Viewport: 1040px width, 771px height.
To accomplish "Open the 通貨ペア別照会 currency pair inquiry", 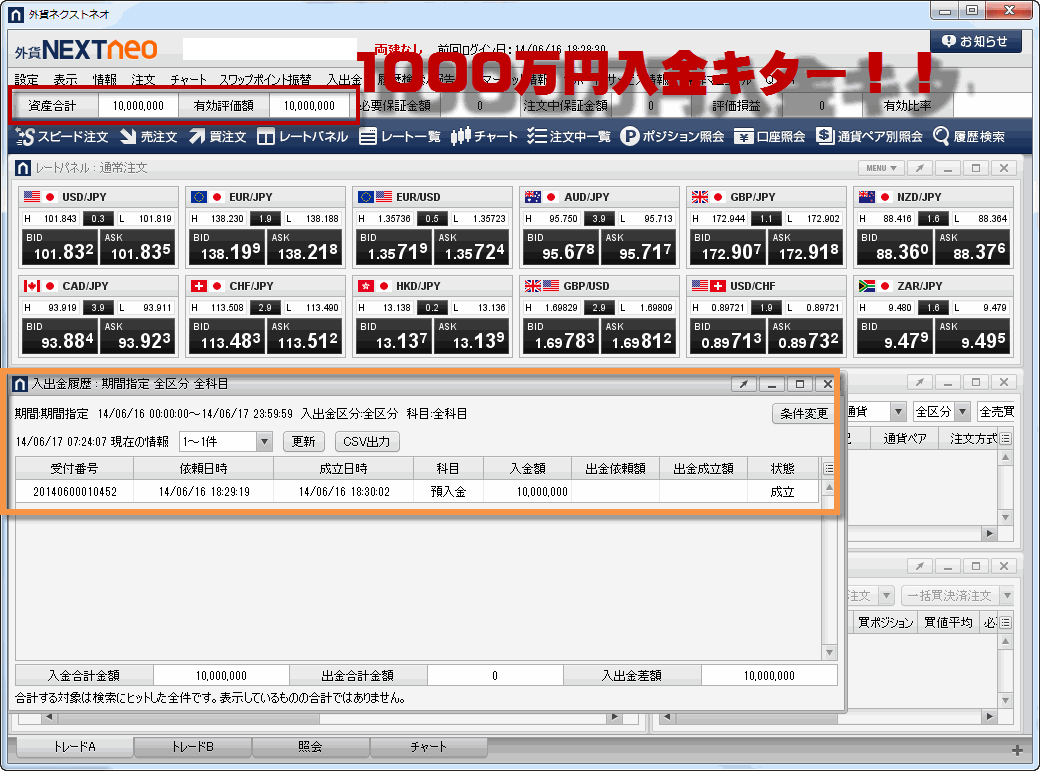I will 869,137.
